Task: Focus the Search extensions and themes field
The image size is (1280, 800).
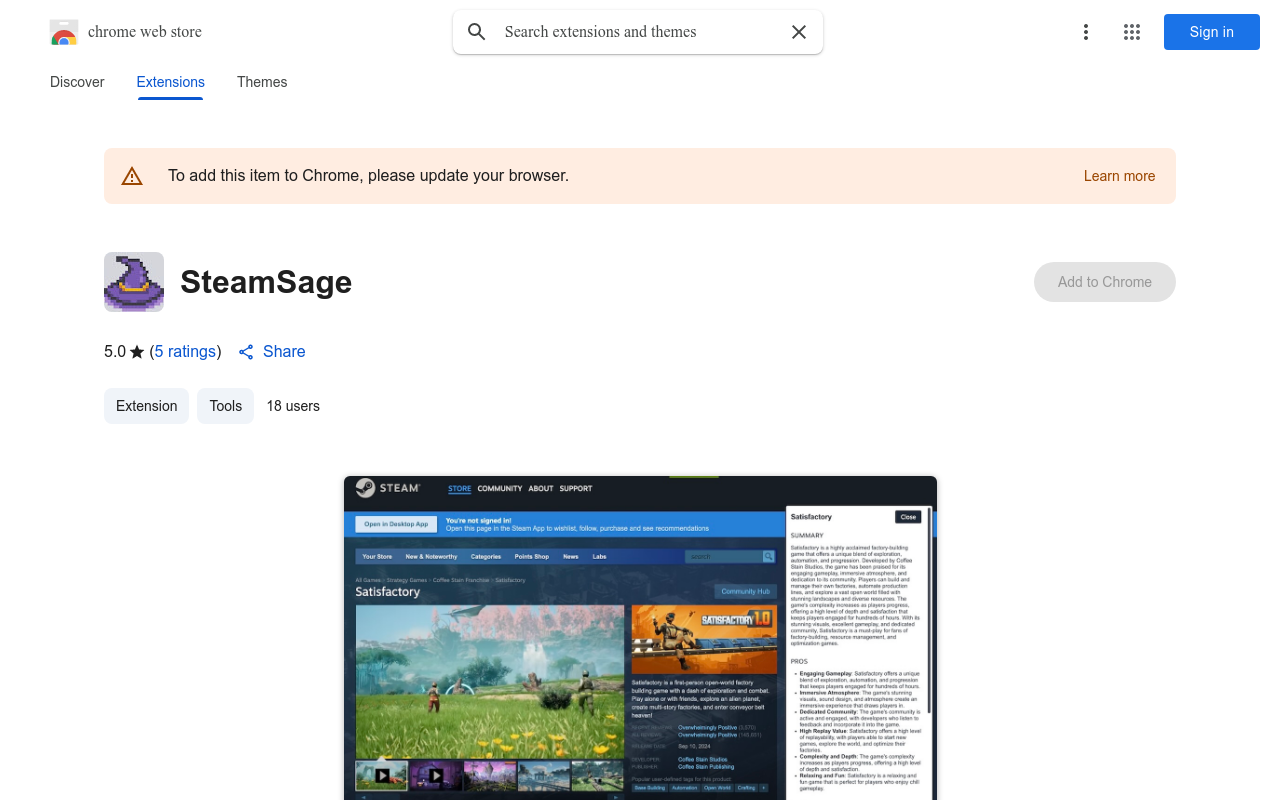Action: click(x=638, y=32)
